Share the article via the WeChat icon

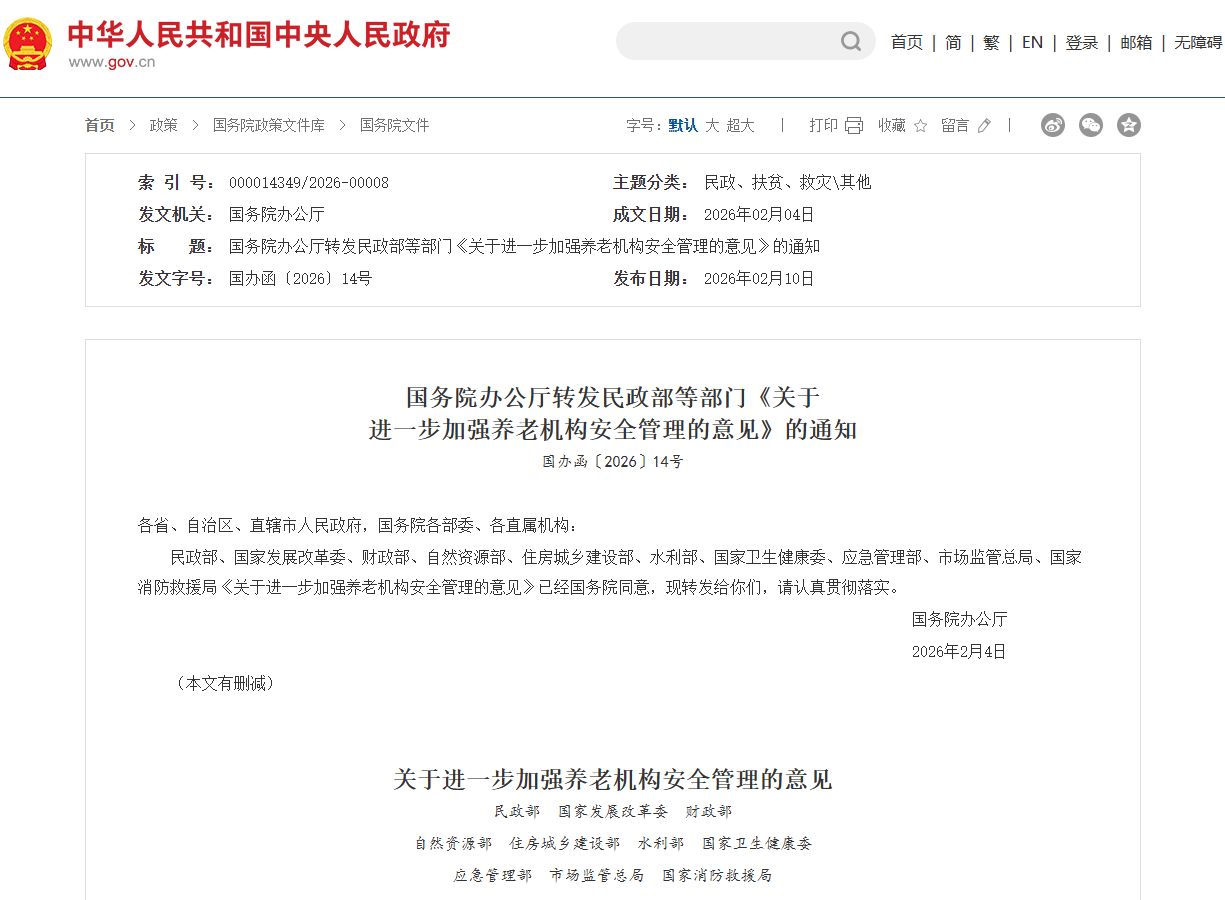coord(1090,124)
